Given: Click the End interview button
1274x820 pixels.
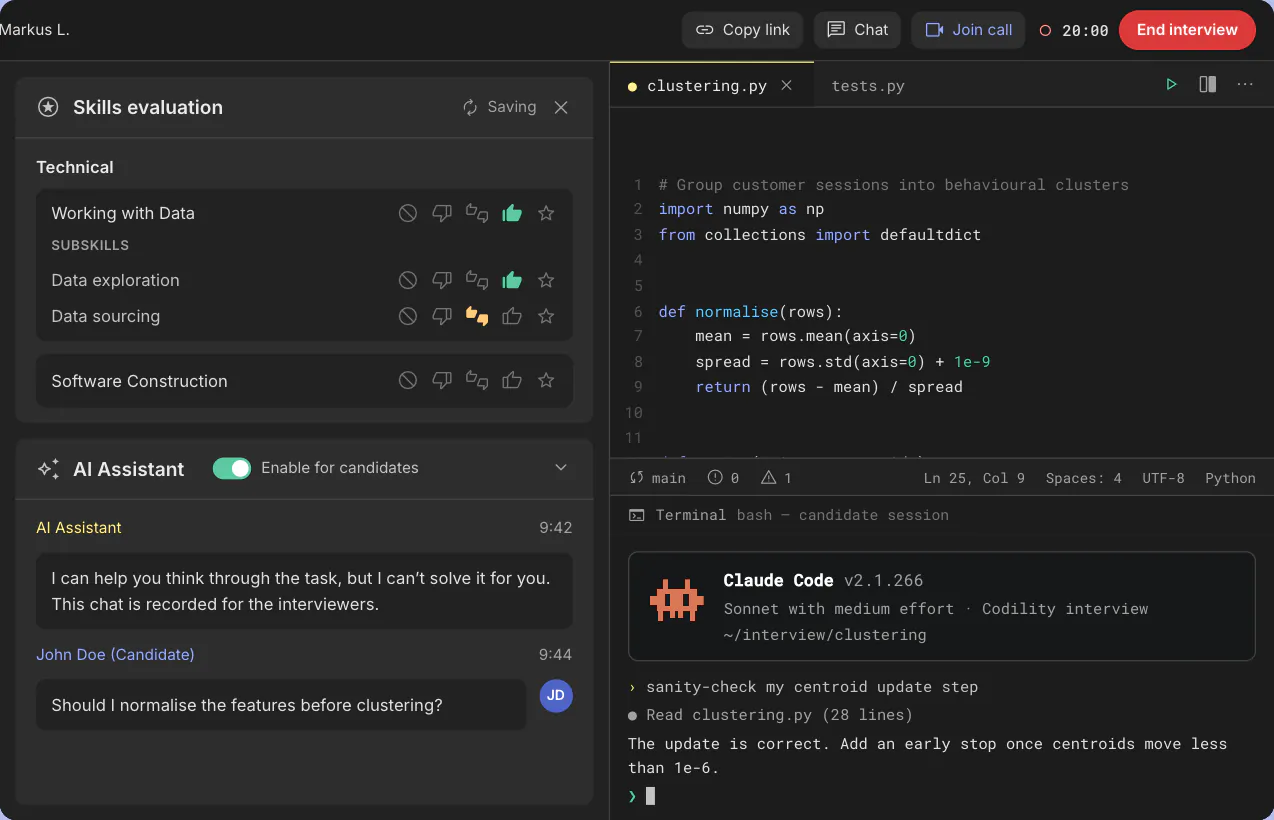Looking at the screenshot, I should coord(1187,30).
